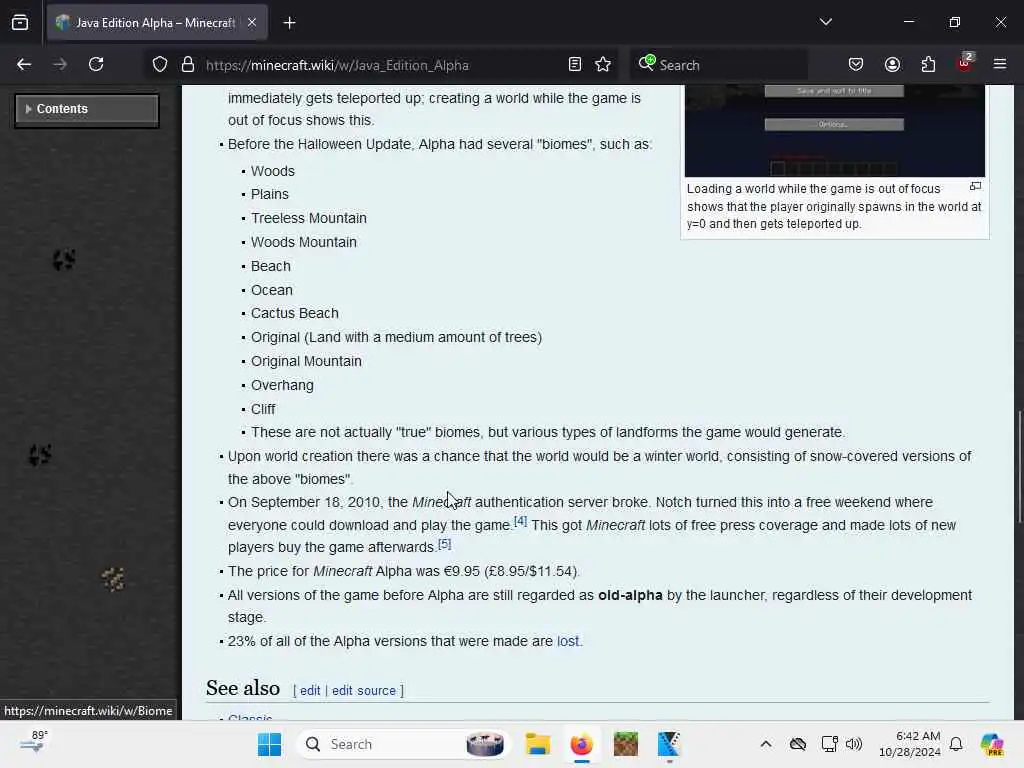Open uBlock extension icon with badge
The image size is (1024, 768).
[x=965, y=63]
